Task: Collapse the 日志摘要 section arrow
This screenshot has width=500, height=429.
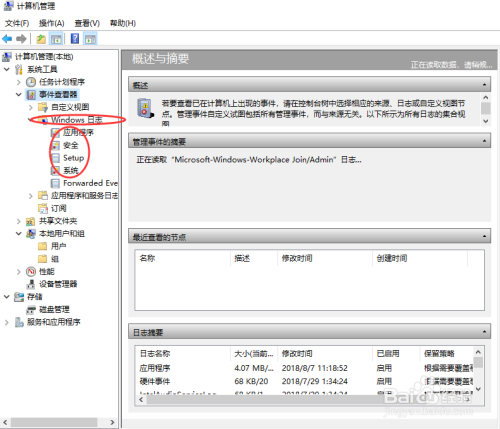Action: point(484,332)
